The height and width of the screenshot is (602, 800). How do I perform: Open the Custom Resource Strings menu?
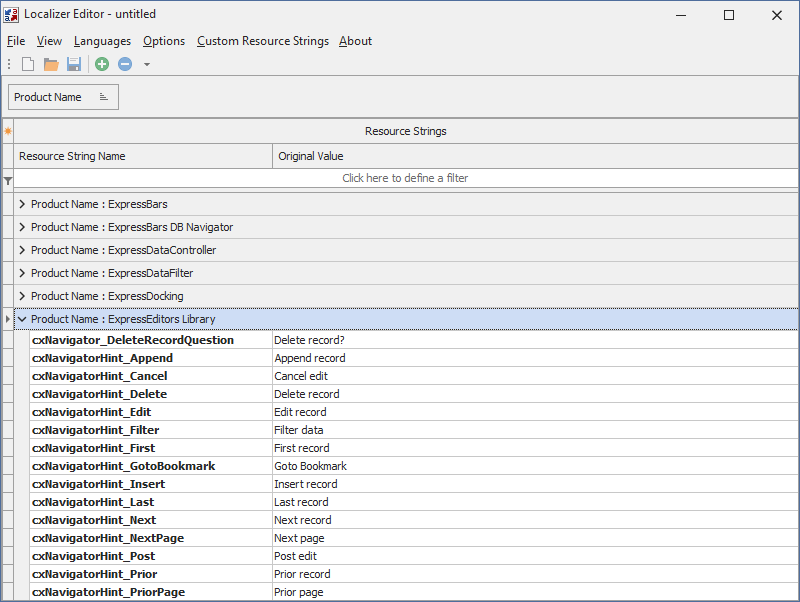pos(262,41)
